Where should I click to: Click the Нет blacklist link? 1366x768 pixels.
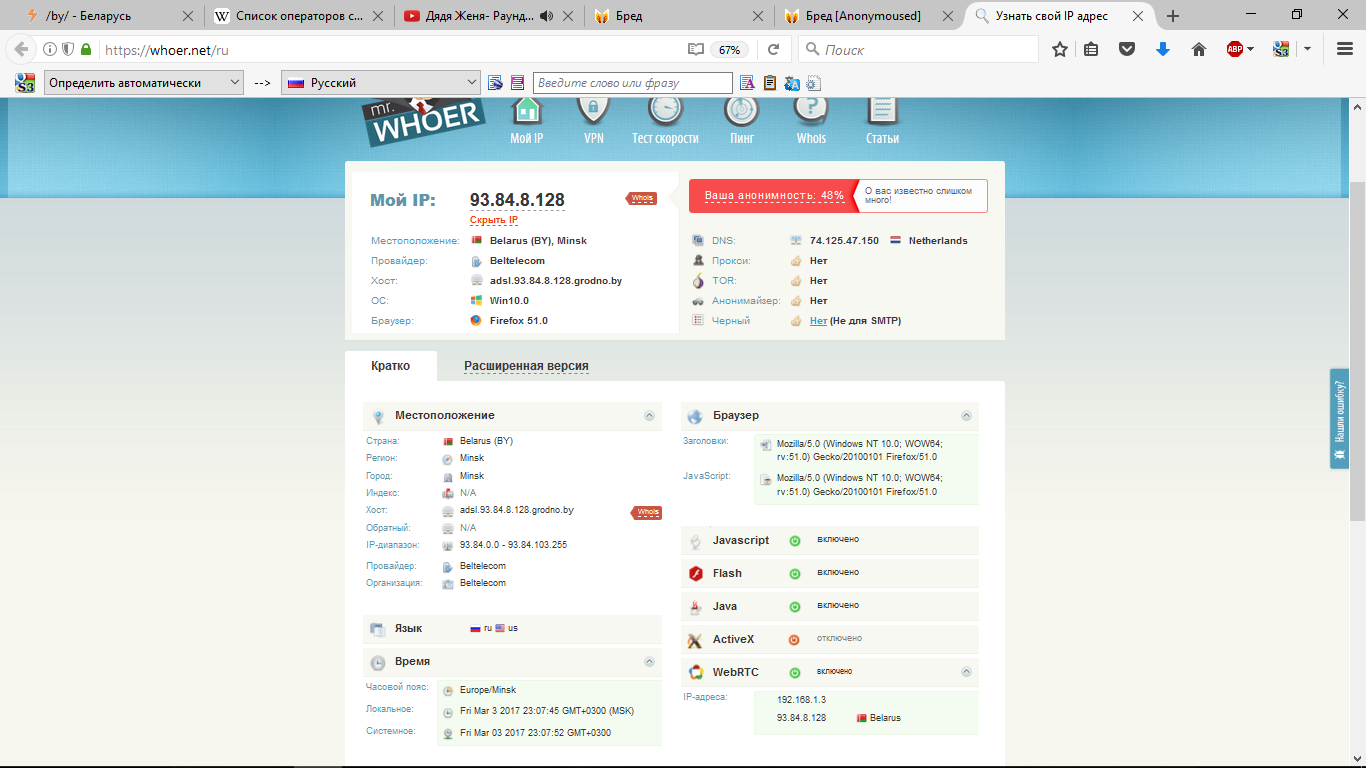tap(818, 321)
